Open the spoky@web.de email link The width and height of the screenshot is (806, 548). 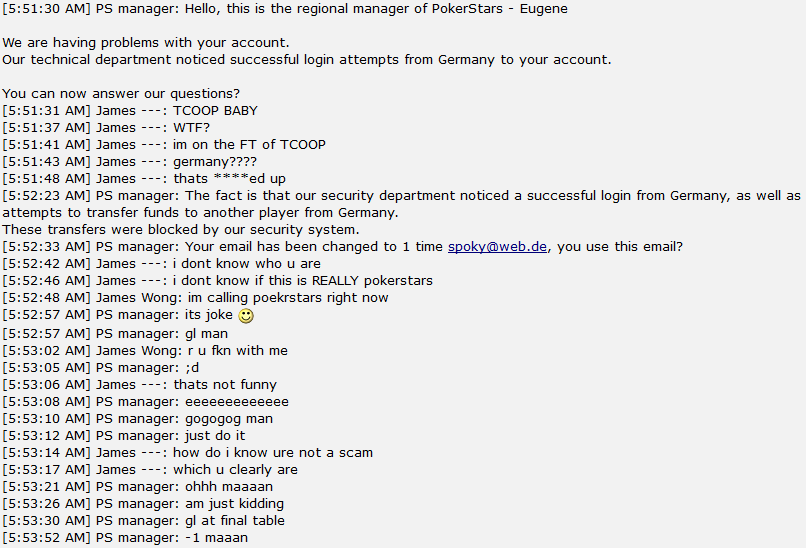(497, 247)
